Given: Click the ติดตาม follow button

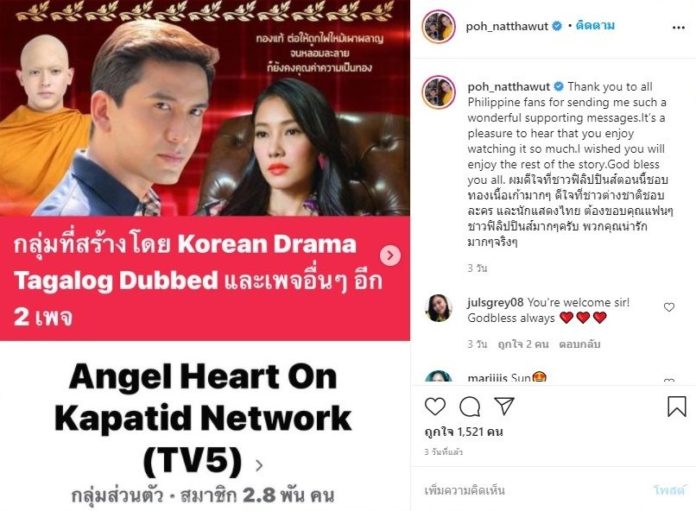Looking at the screenshot, I should pyautogui.click(x=595, y=26).
